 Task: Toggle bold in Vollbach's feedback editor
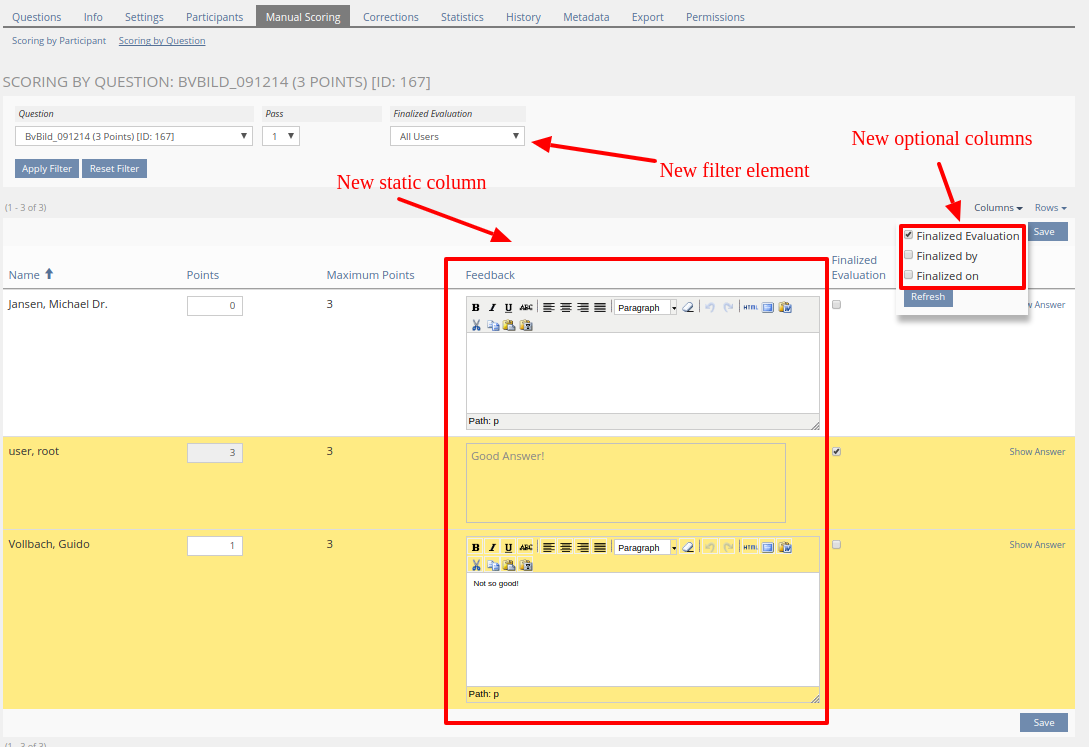click(476, 548)
